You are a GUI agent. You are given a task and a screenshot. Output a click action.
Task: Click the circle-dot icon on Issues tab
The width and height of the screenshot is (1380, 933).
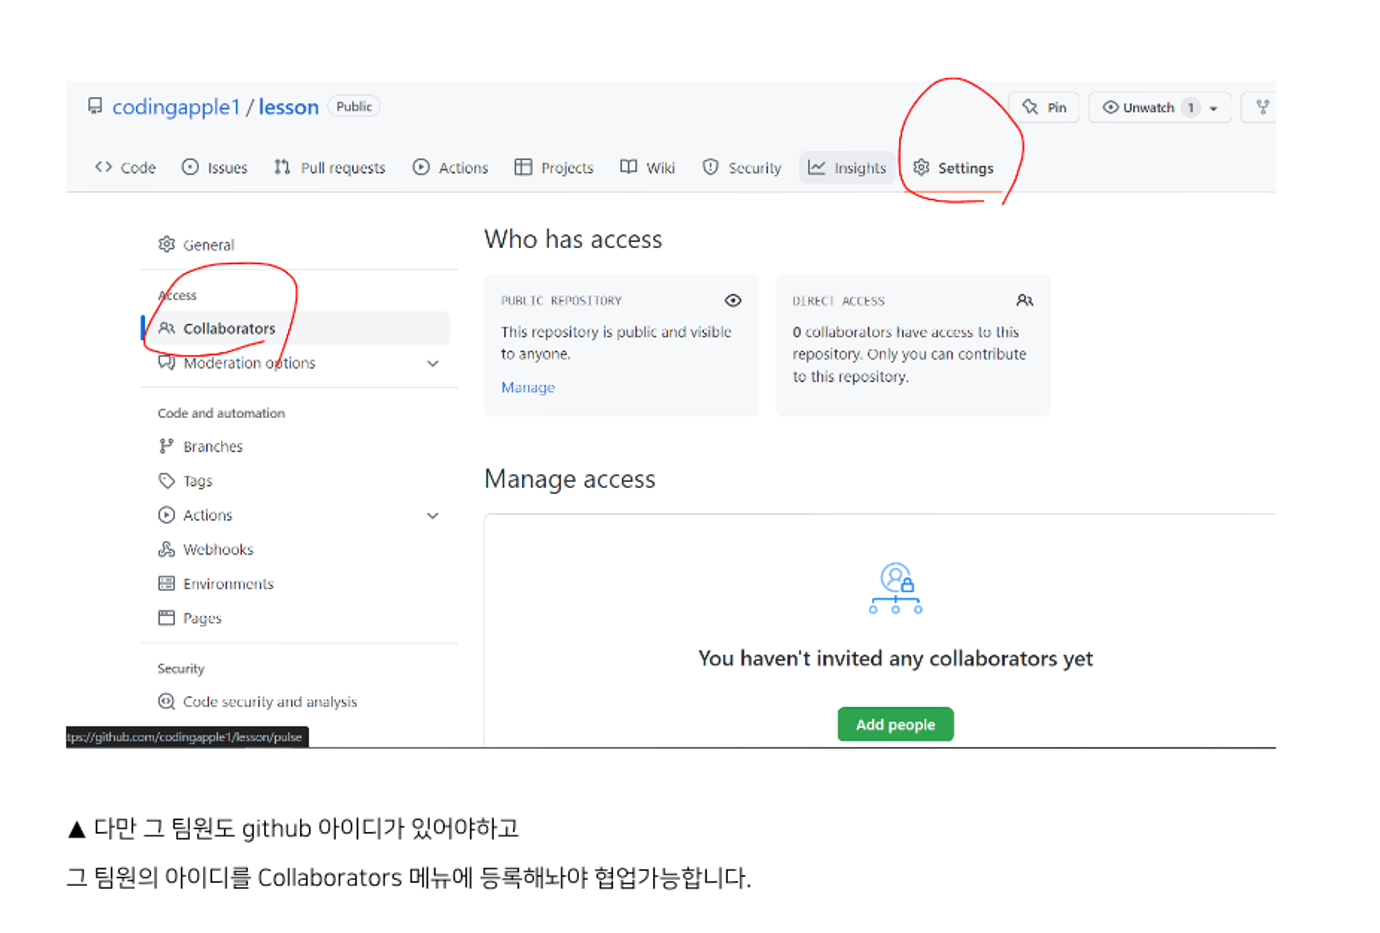coord(190,167)
